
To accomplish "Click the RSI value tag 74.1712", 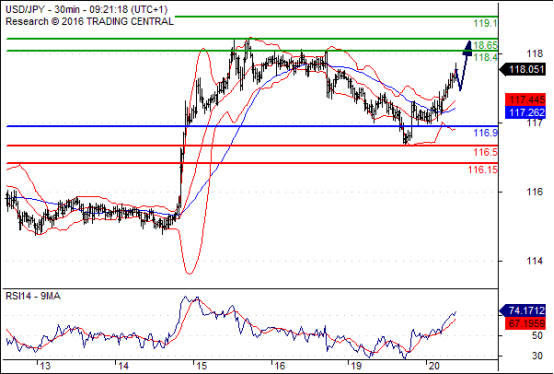I will pyautogui.click(x=523, y=311).
